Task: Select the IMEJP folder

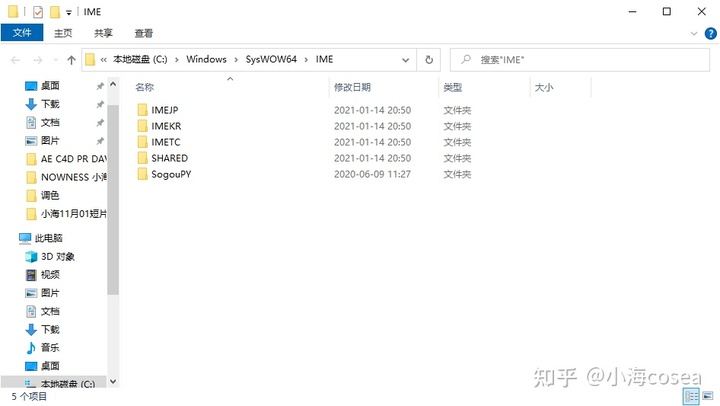Action: 158,110
